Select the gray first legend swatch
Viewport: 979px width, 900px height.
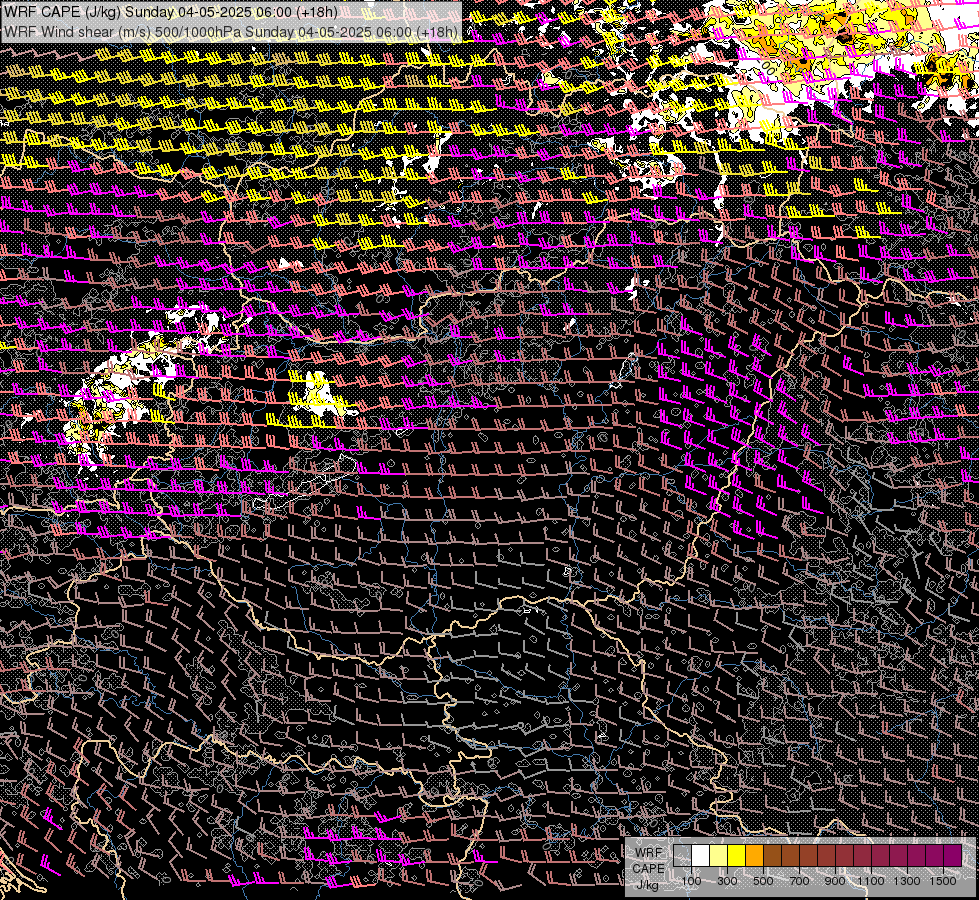point(682,855)
